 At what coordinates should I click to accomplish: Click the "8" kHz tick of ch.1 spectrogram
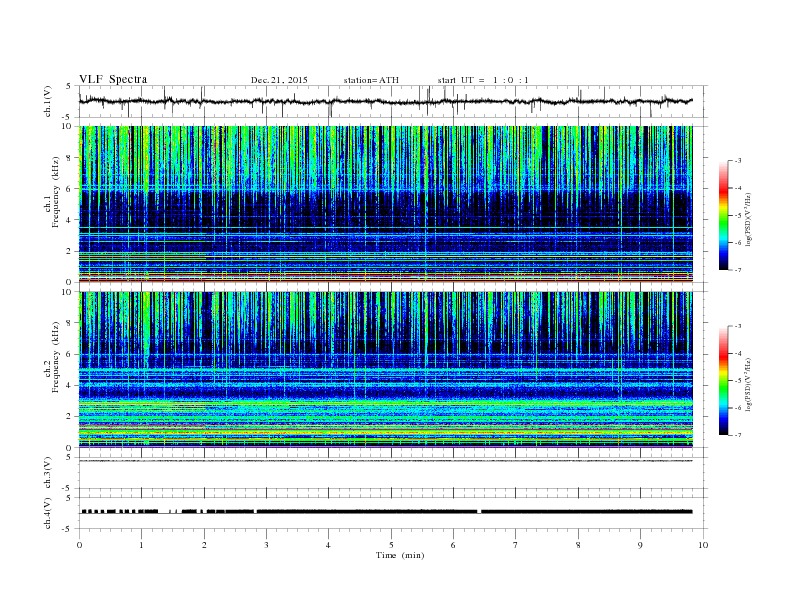point(70,158)
